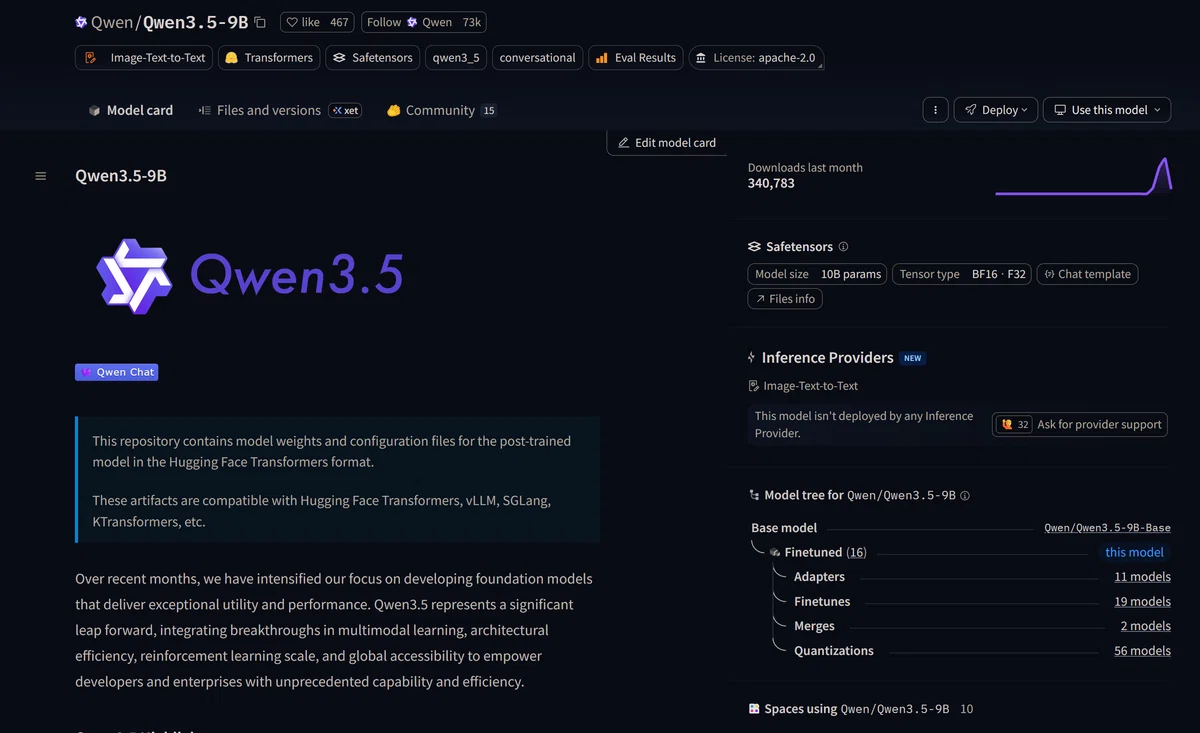Image resolution: width=1200 pixels, height=733 pixels.
Task: Open the Chat template button
Action: (1087, 274)
